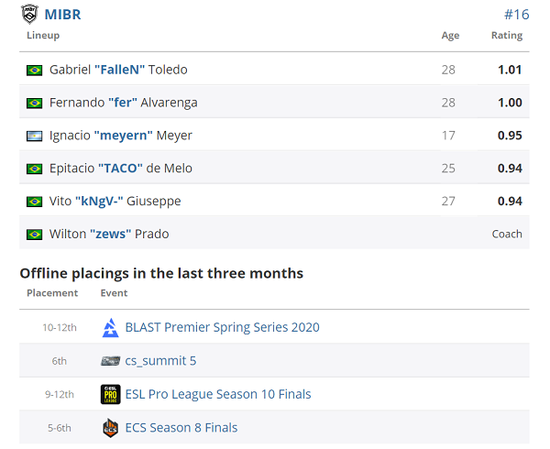Open the cs_summit 5 event page
This screenshot has height=449, width=550.
point(161,361)
